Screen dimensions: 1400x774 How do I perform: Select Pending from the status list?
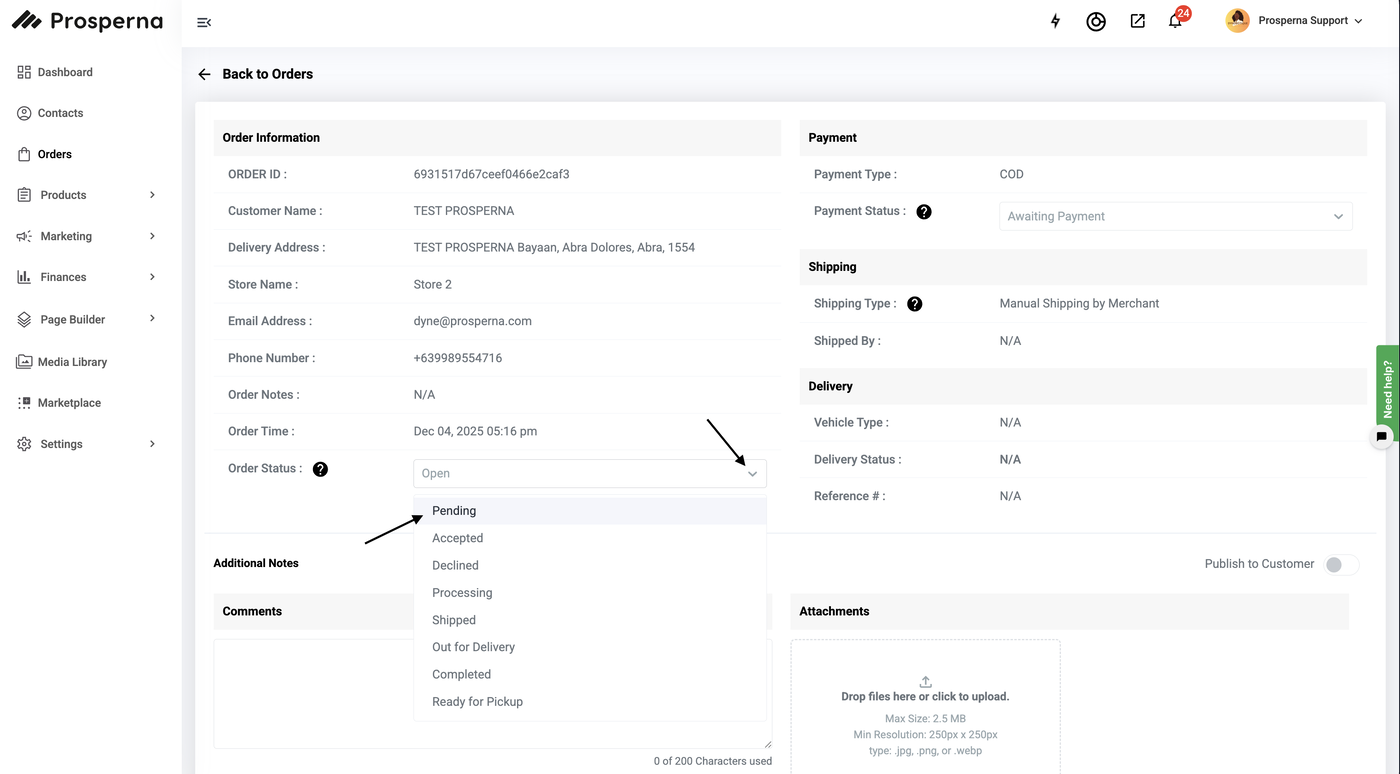click(x=454, y=511)
